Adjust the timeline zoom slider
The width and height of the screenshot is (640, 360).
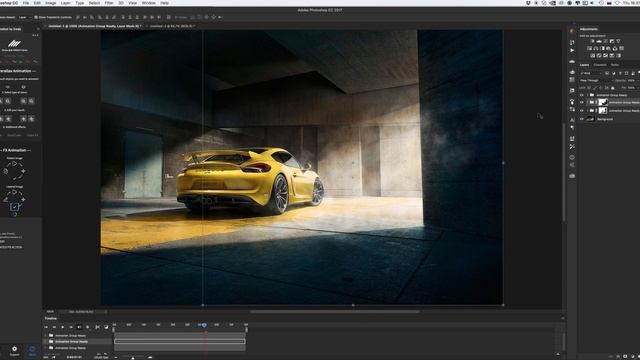(133, 358)
